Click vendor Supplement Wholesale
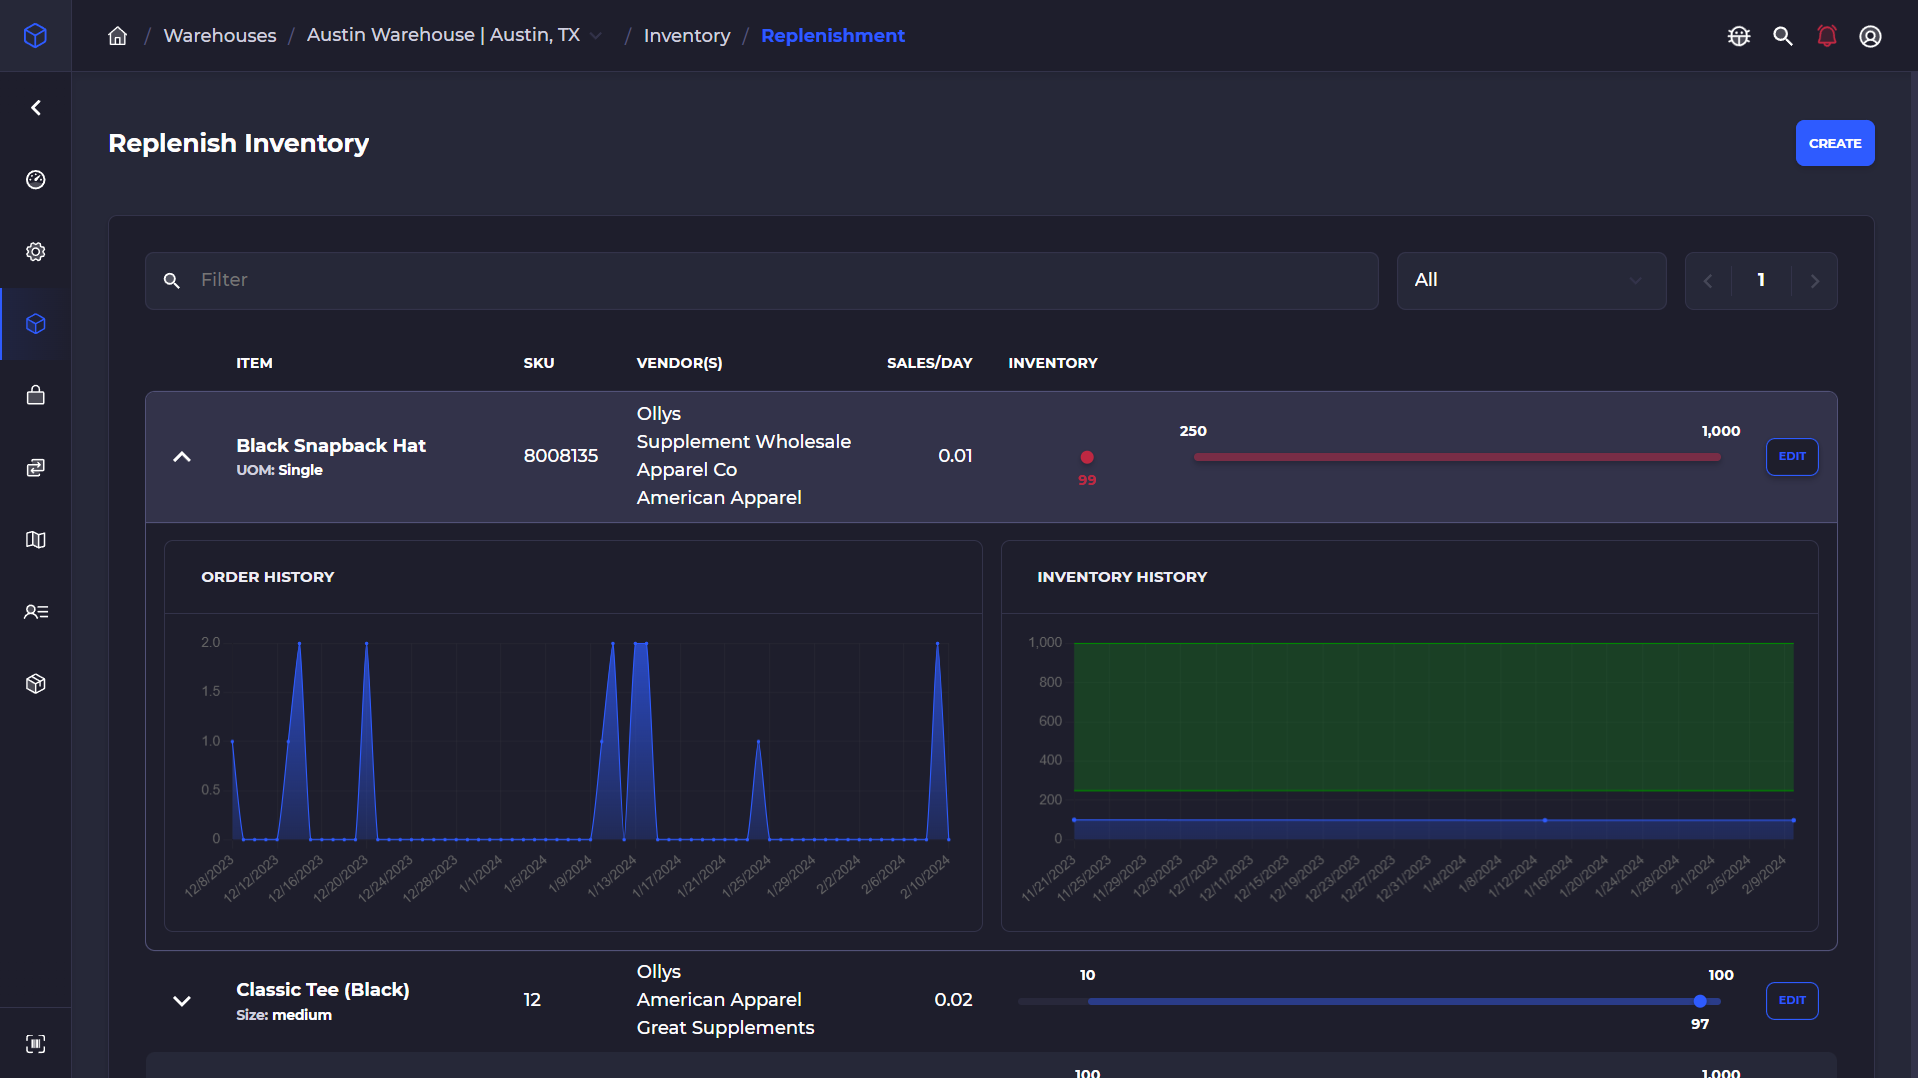Viewport: 1918px width, 1078px height. [x=744, y=442]
